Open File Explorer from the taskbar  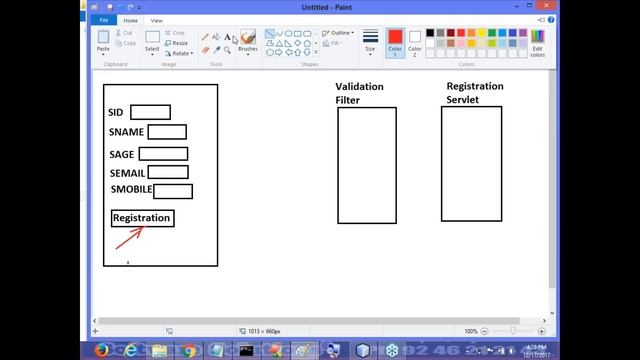tap(159, 350)
